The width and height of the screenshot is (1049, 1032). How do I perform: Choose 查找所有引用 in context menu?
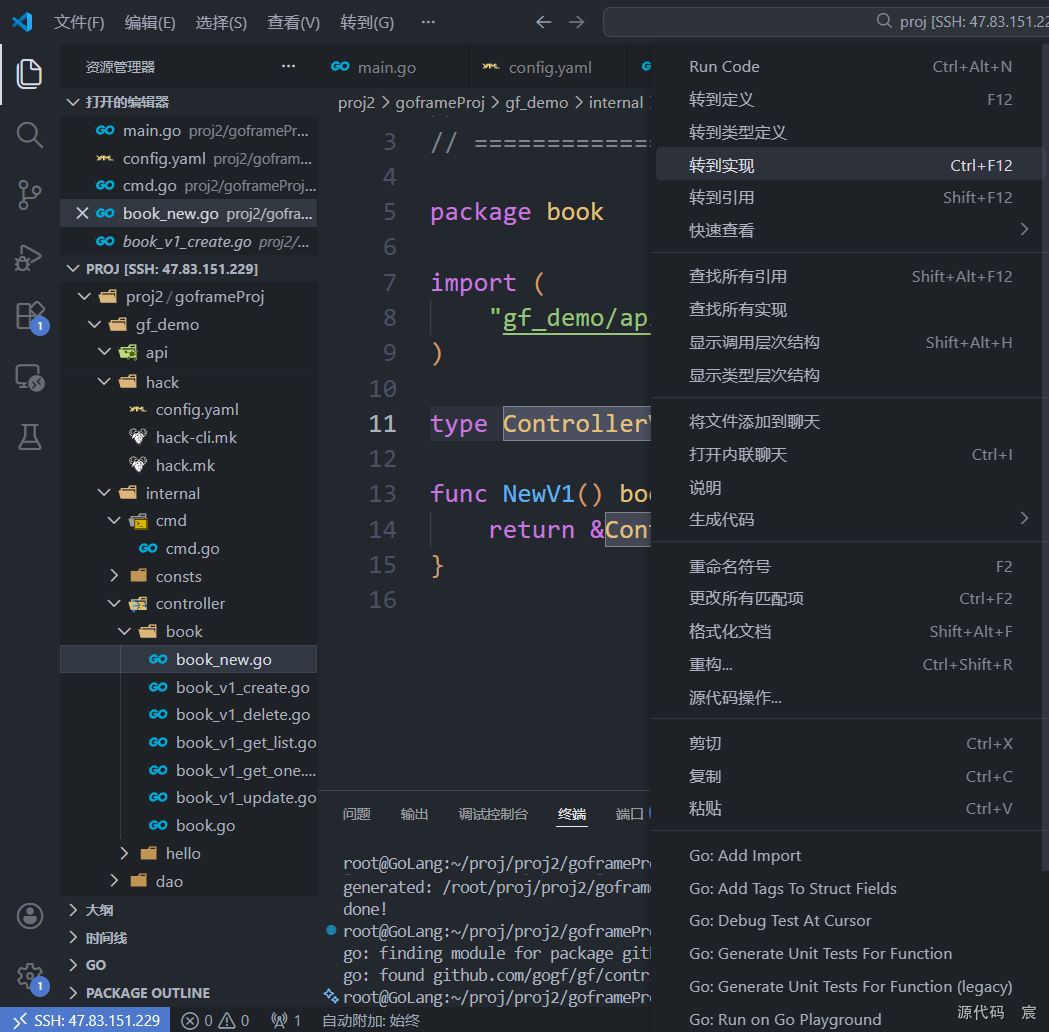850,276
